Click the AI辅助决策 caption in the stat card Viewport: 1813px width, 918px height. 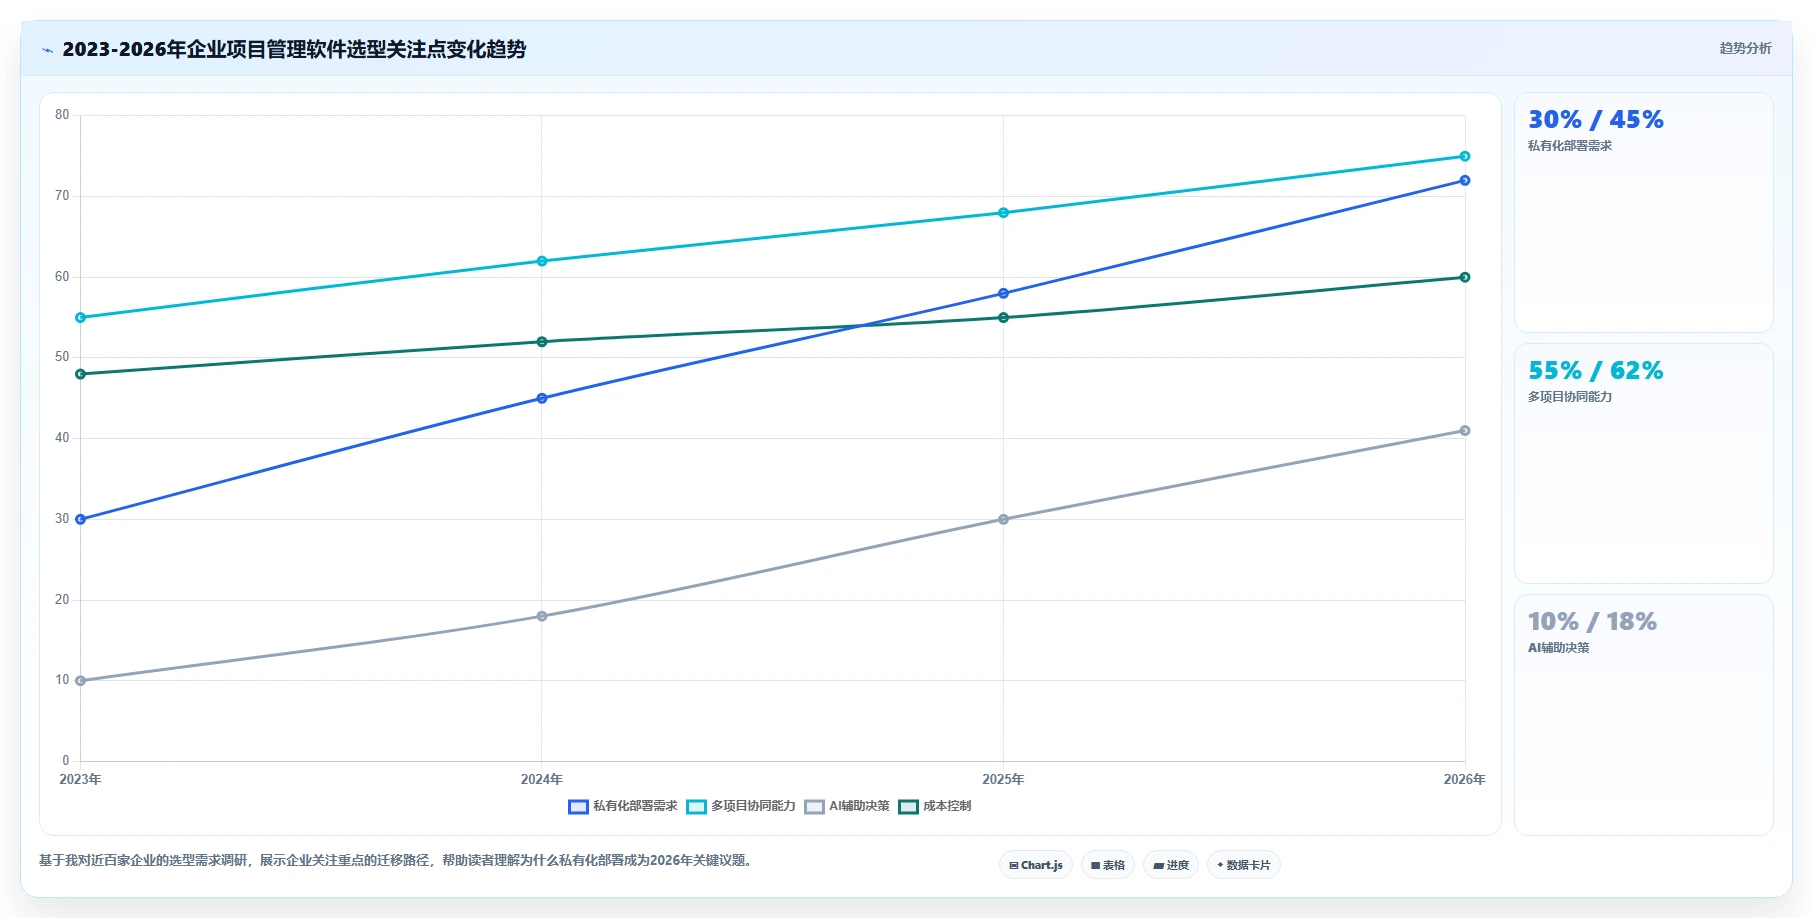click(1559, 648)
